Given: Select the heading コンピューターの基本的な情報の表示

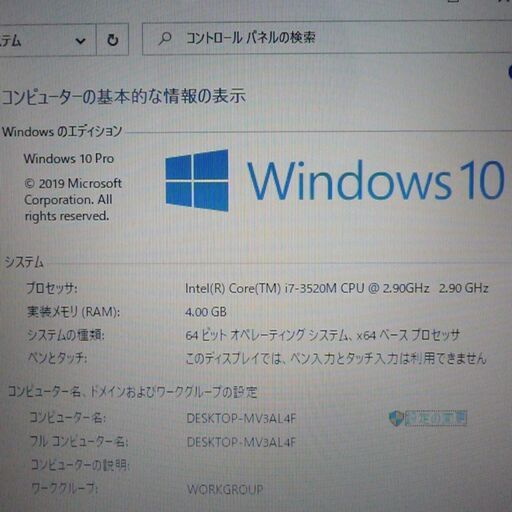Looking at the screenshot, I should [124, 96].
